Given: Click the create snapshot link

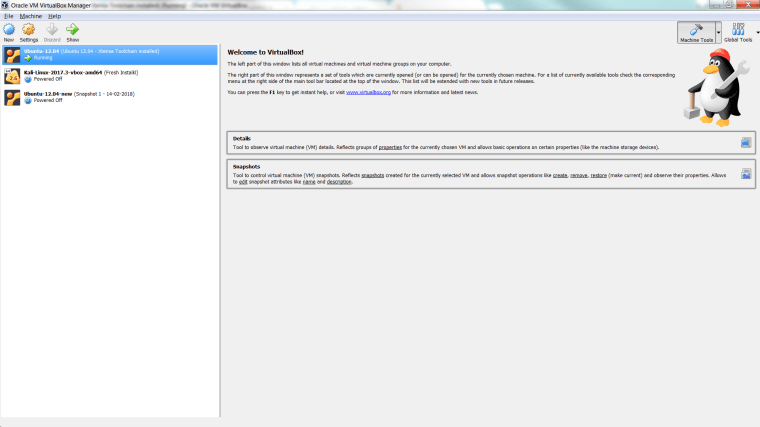Looking at the screenshot, I should coord(560,175).
